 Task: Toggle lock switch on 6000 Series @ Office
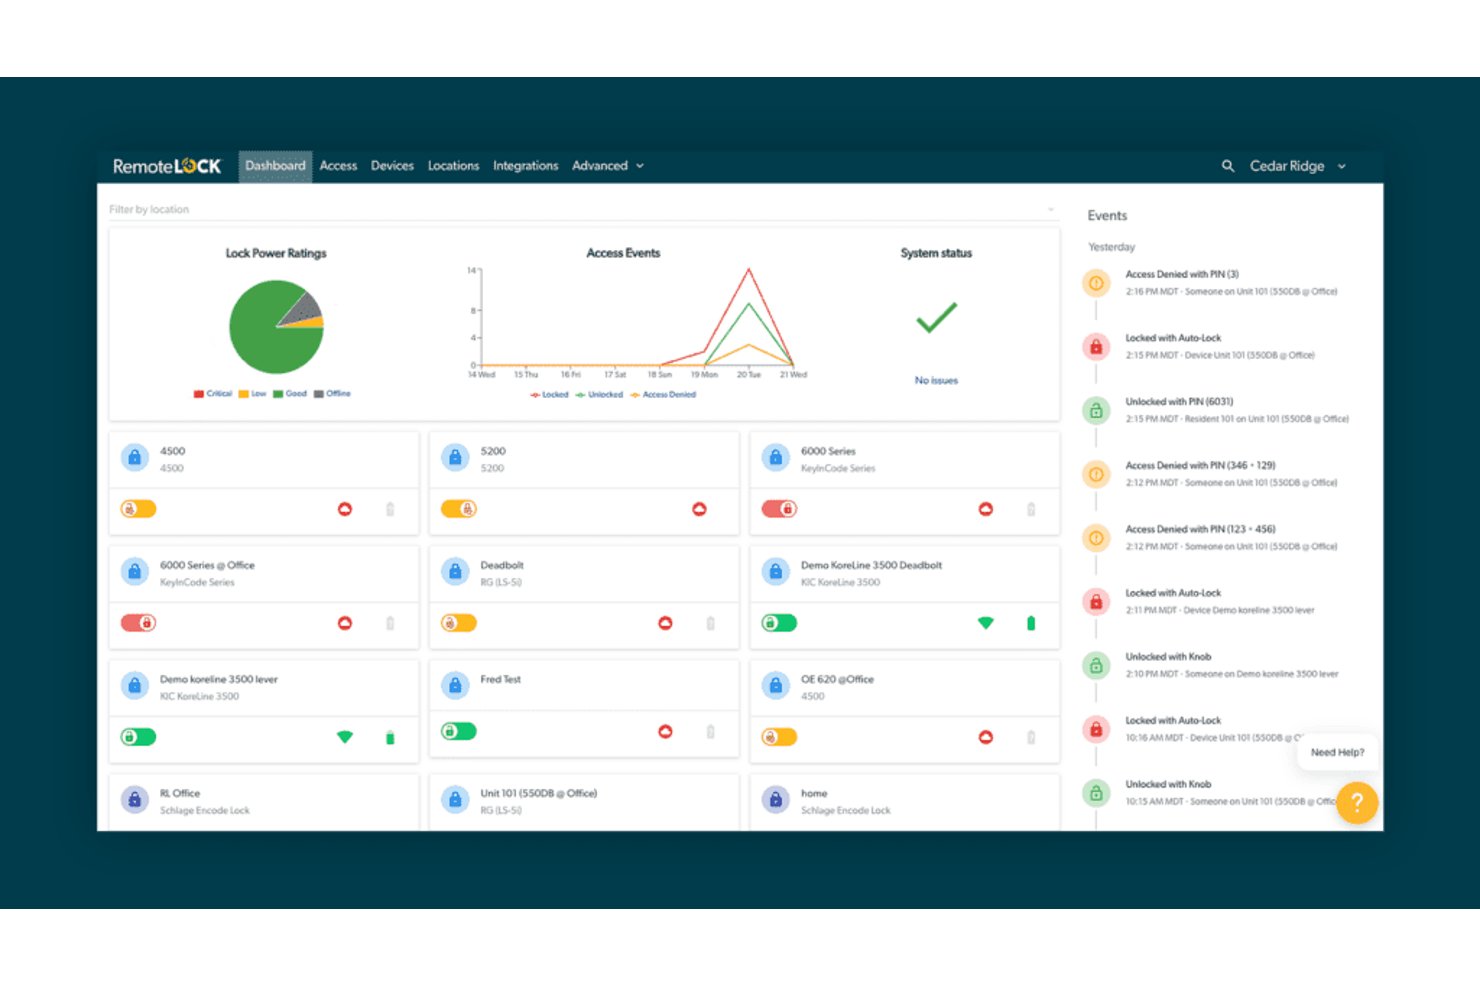pos(139,623)
